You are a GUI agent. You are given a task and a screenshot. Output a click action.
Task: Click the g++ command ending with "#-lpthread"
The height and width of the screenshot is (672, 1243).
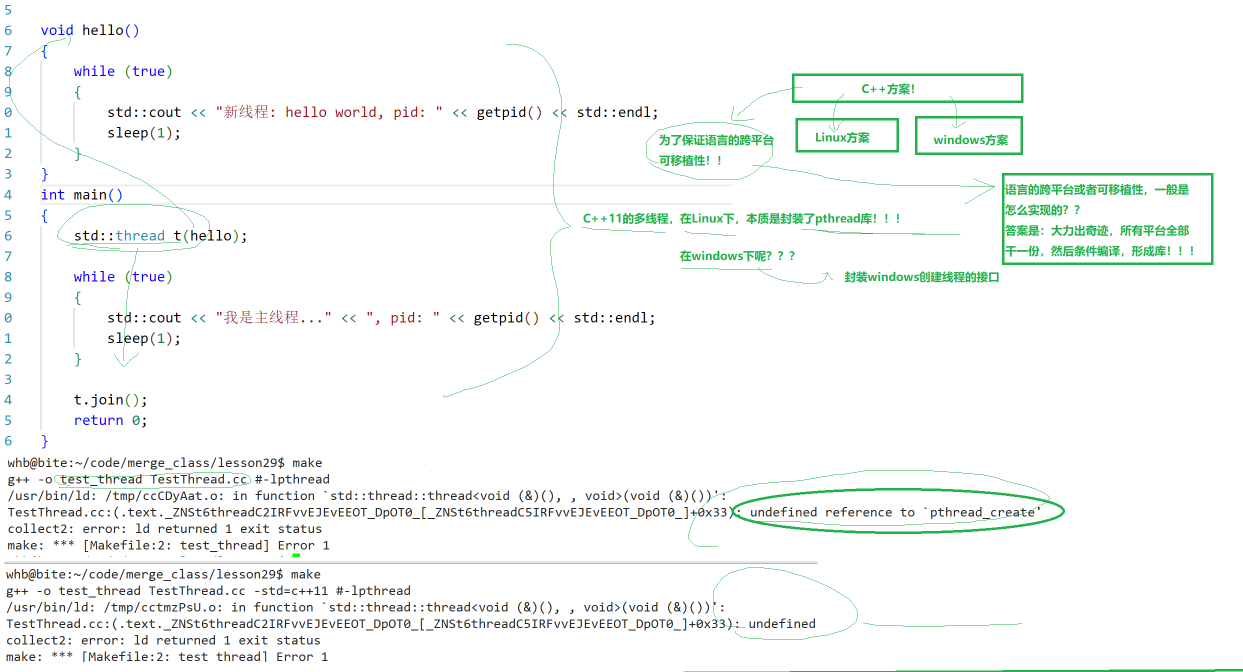168,479
